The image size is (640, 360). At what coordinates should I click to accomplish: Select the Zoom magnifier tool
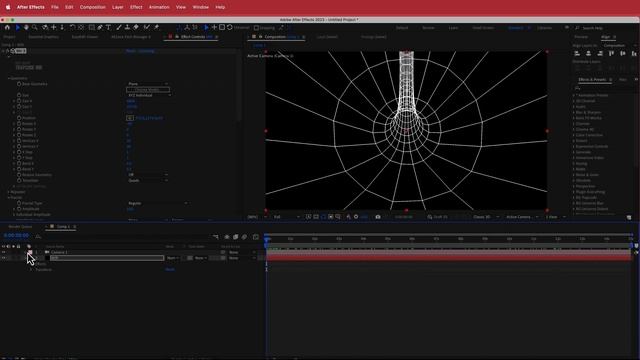tap(35, 27)
